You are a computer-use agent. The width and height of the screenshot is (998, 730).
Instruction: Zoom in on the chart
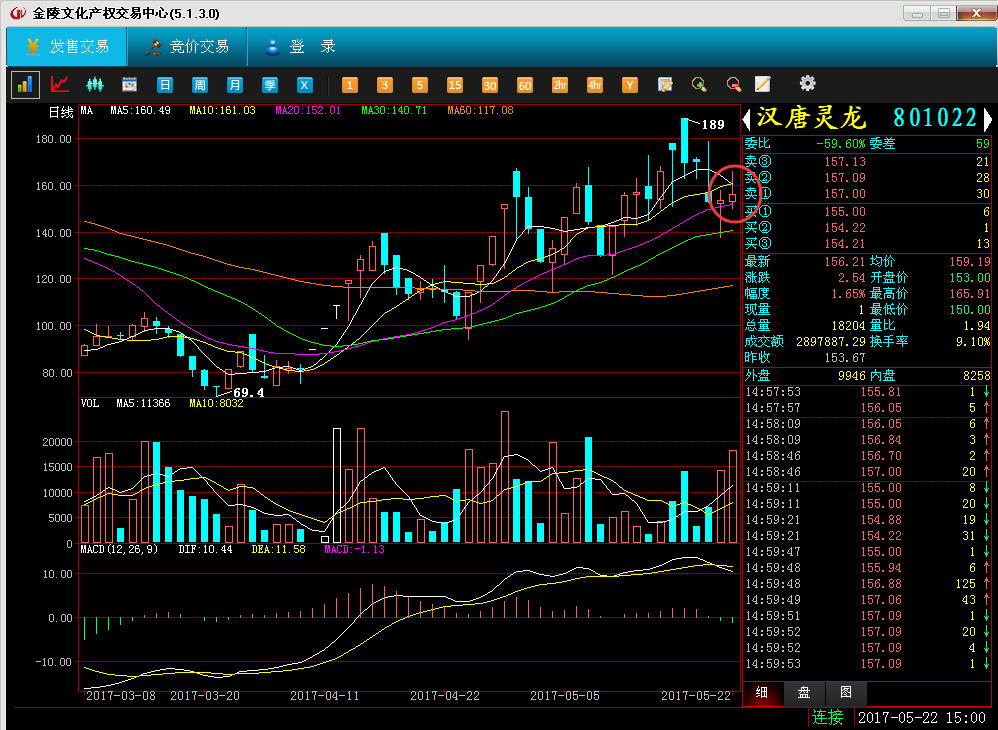699,84
